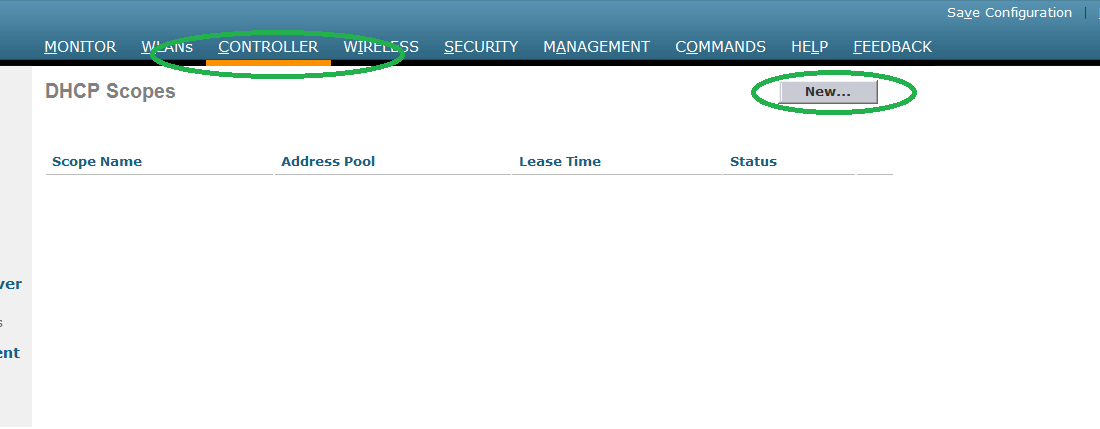
Task: Open the FEEDBACK menu
Action: click(892, 47)
